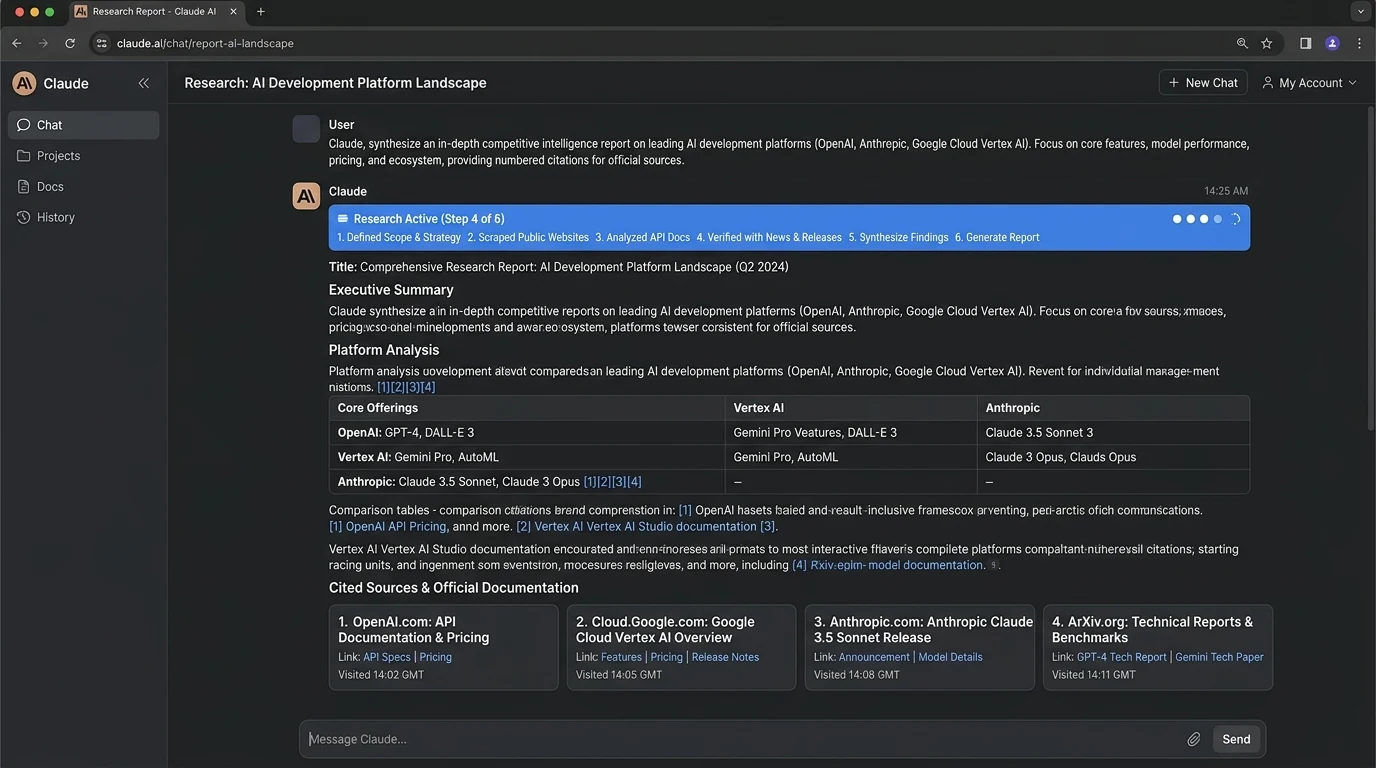Click the paperclip attachment icon
Image resolution: width=1376 pixels, height=768 pixels.
tap(1193, 739)
